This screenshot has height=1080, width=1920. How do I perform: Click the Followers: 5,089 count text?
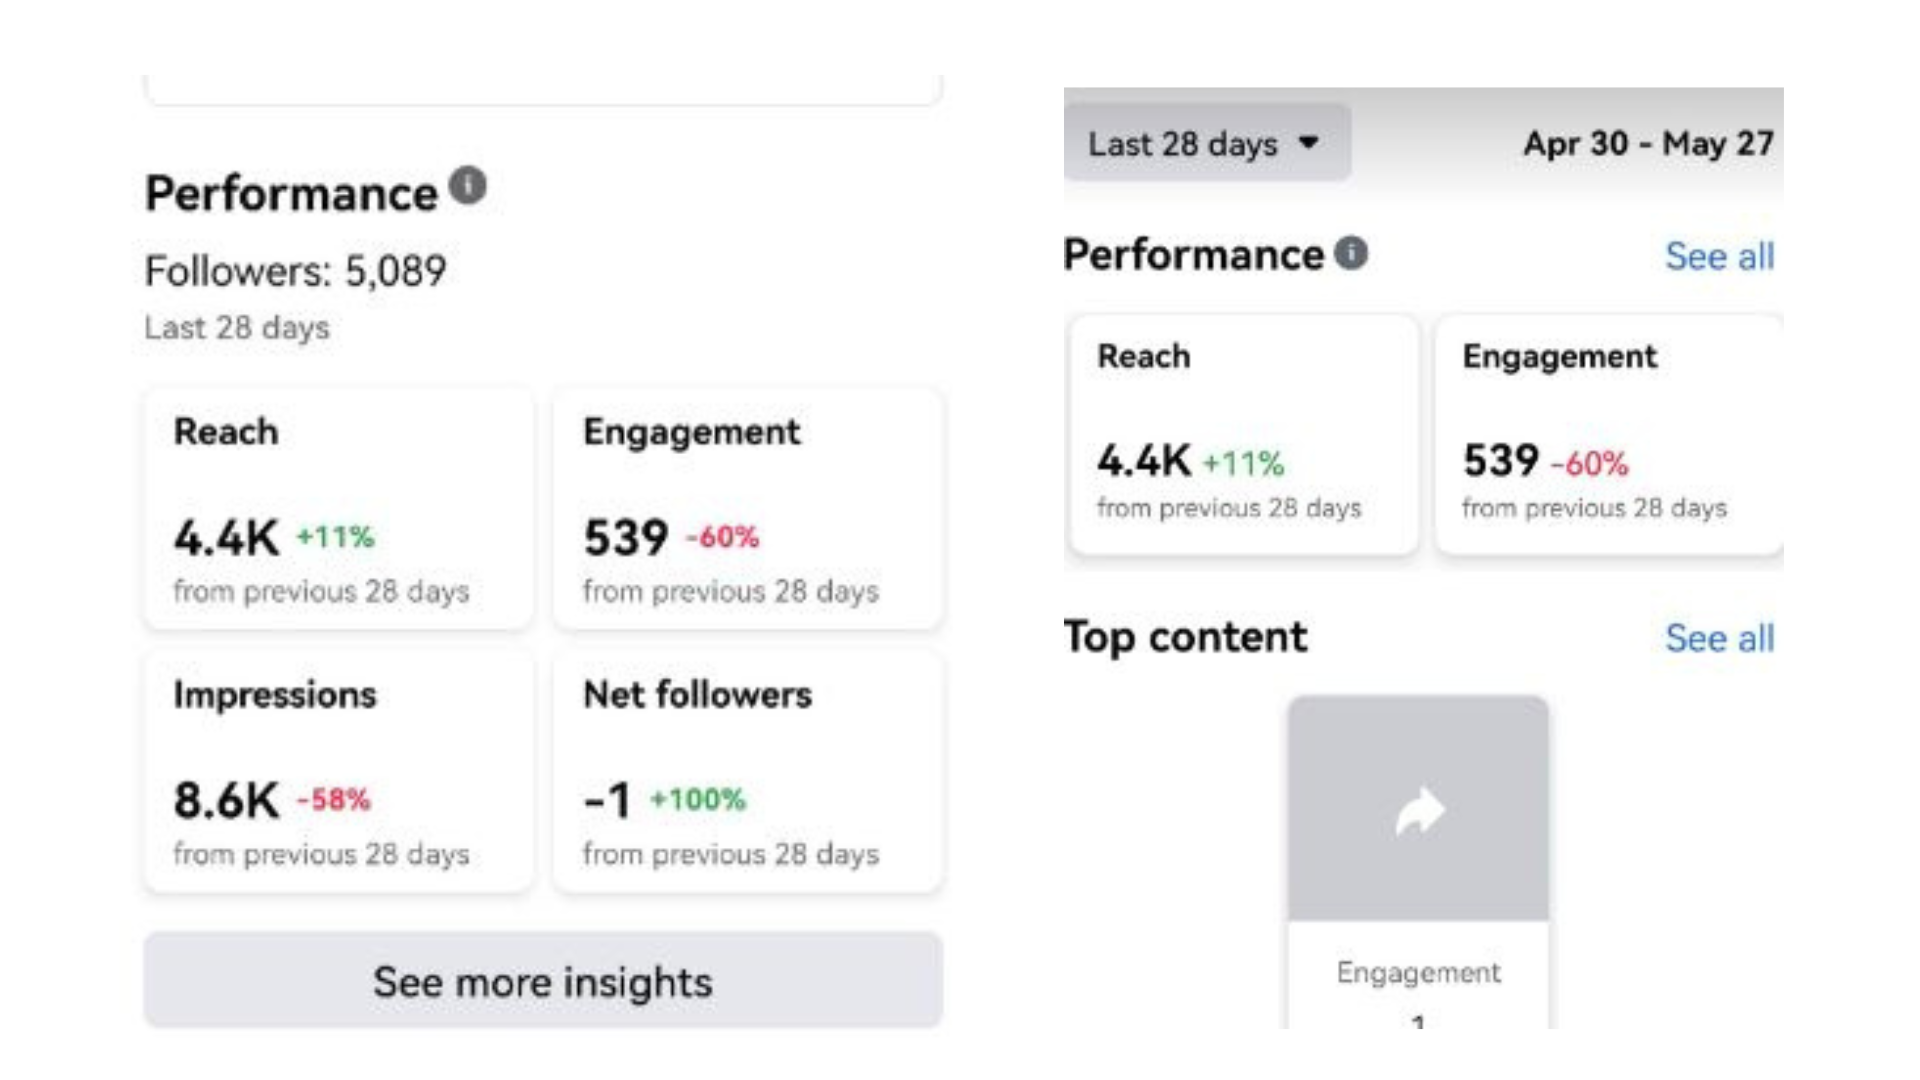pyautogui.click(x=296, y=271)
